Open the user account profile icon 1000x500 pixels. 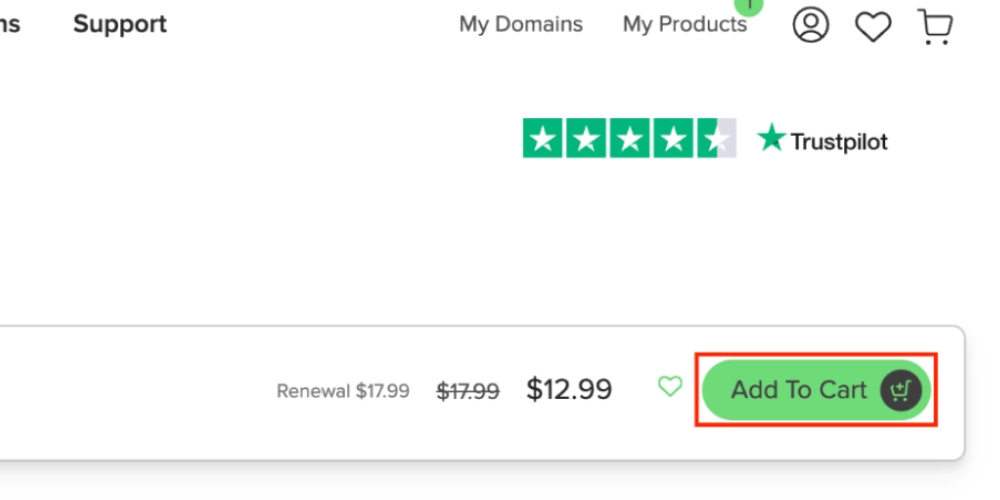(811, 25)
